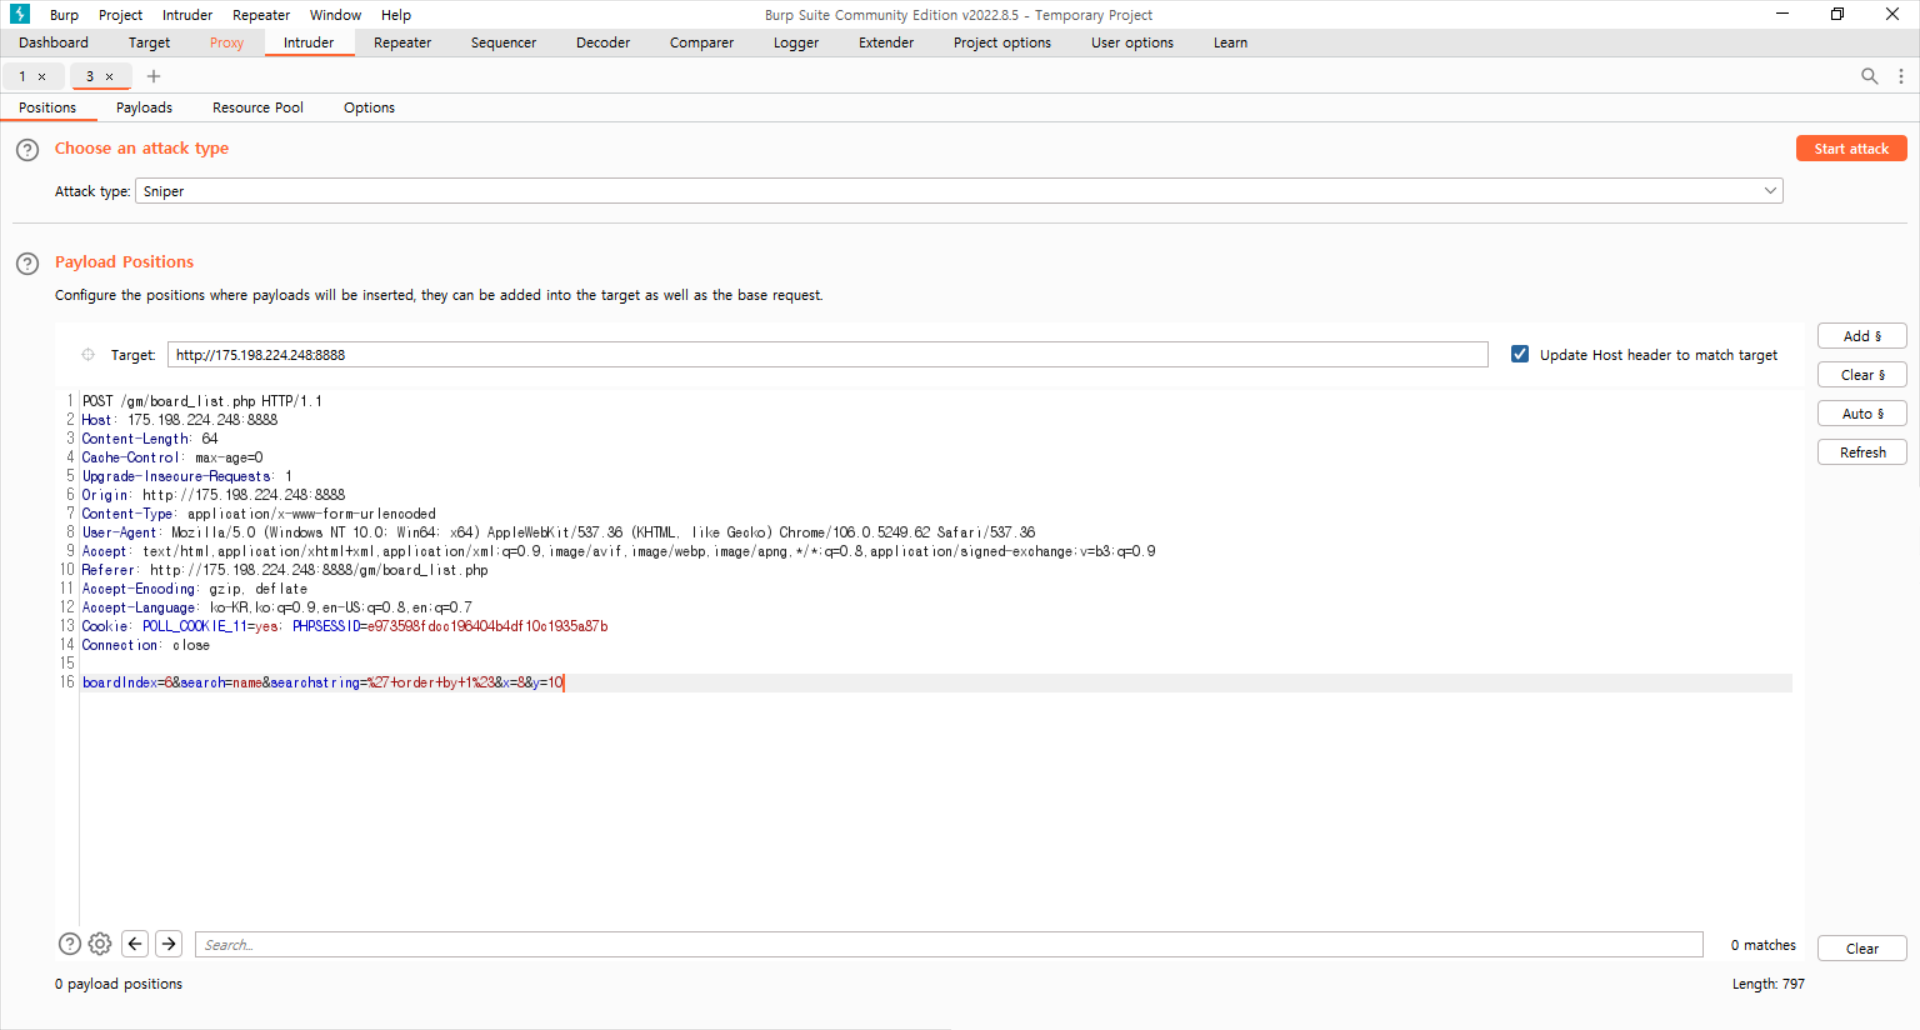This screenshot has width=1920, height=1030.
Task: Switch to the Sequencer tab
Action: pos(504,43)
